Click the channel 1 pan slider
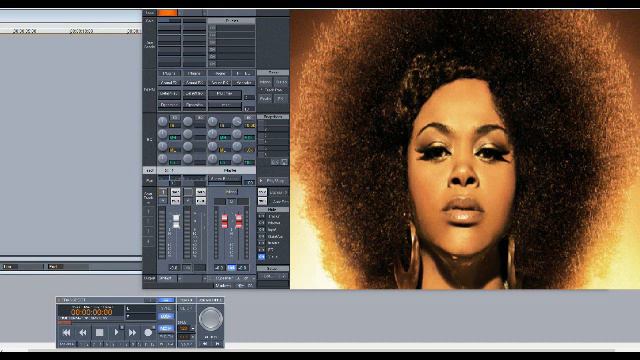 click(x=169, y=179)
